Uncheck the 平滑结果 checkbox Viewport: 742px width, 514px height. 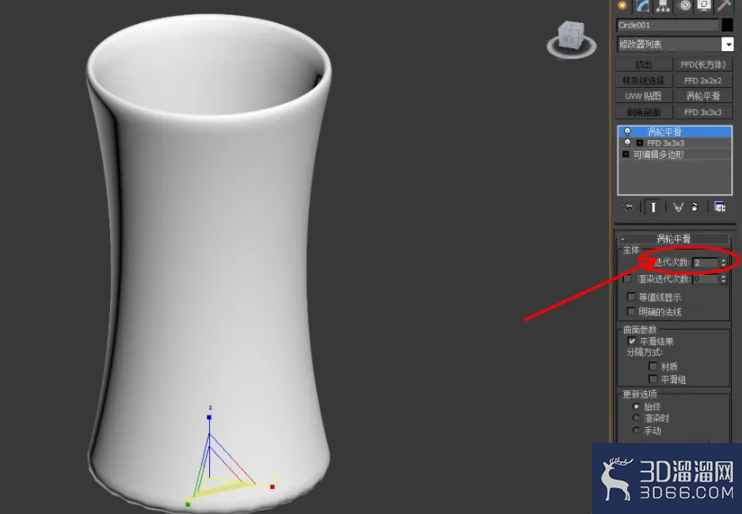point(632,341)
